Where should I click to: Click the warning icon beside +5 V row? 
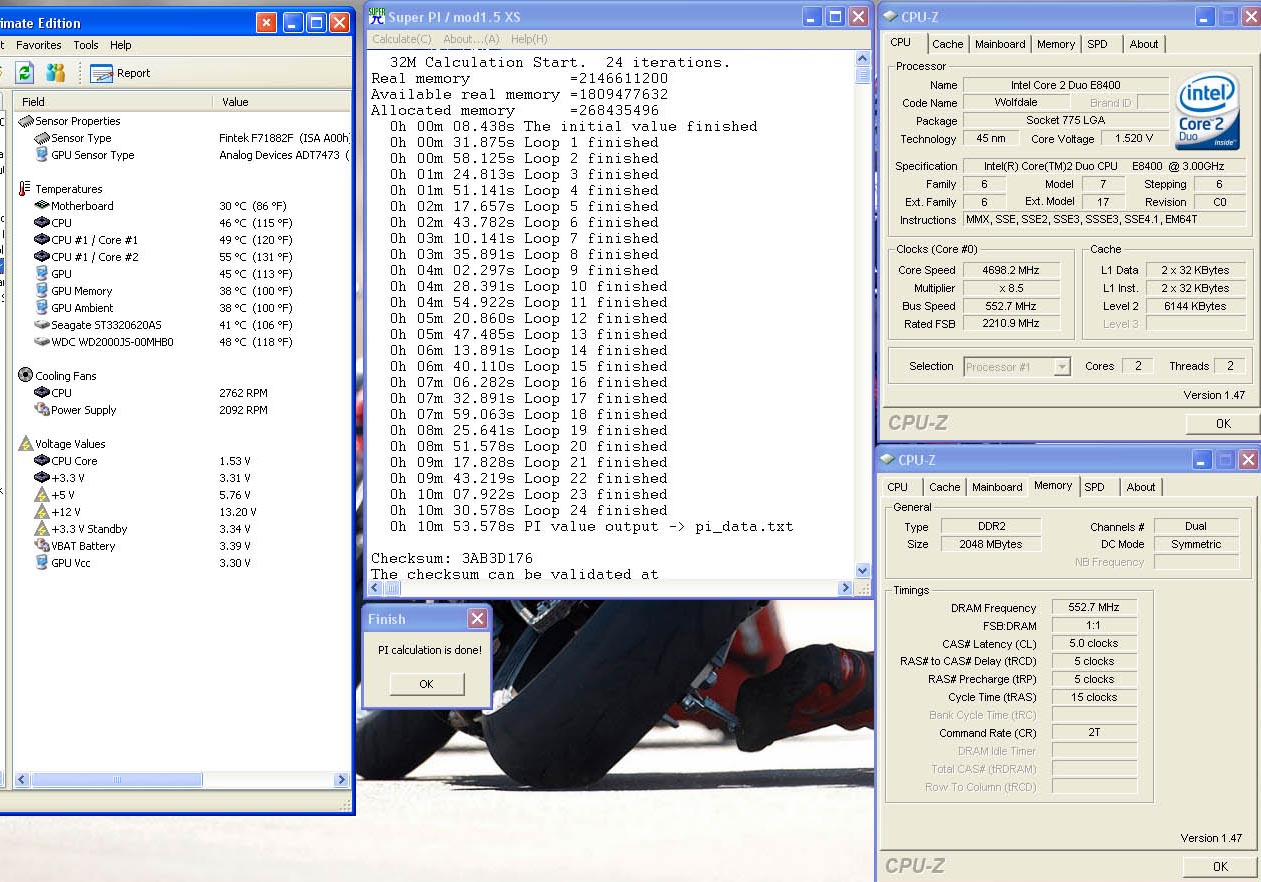(42, 495)
